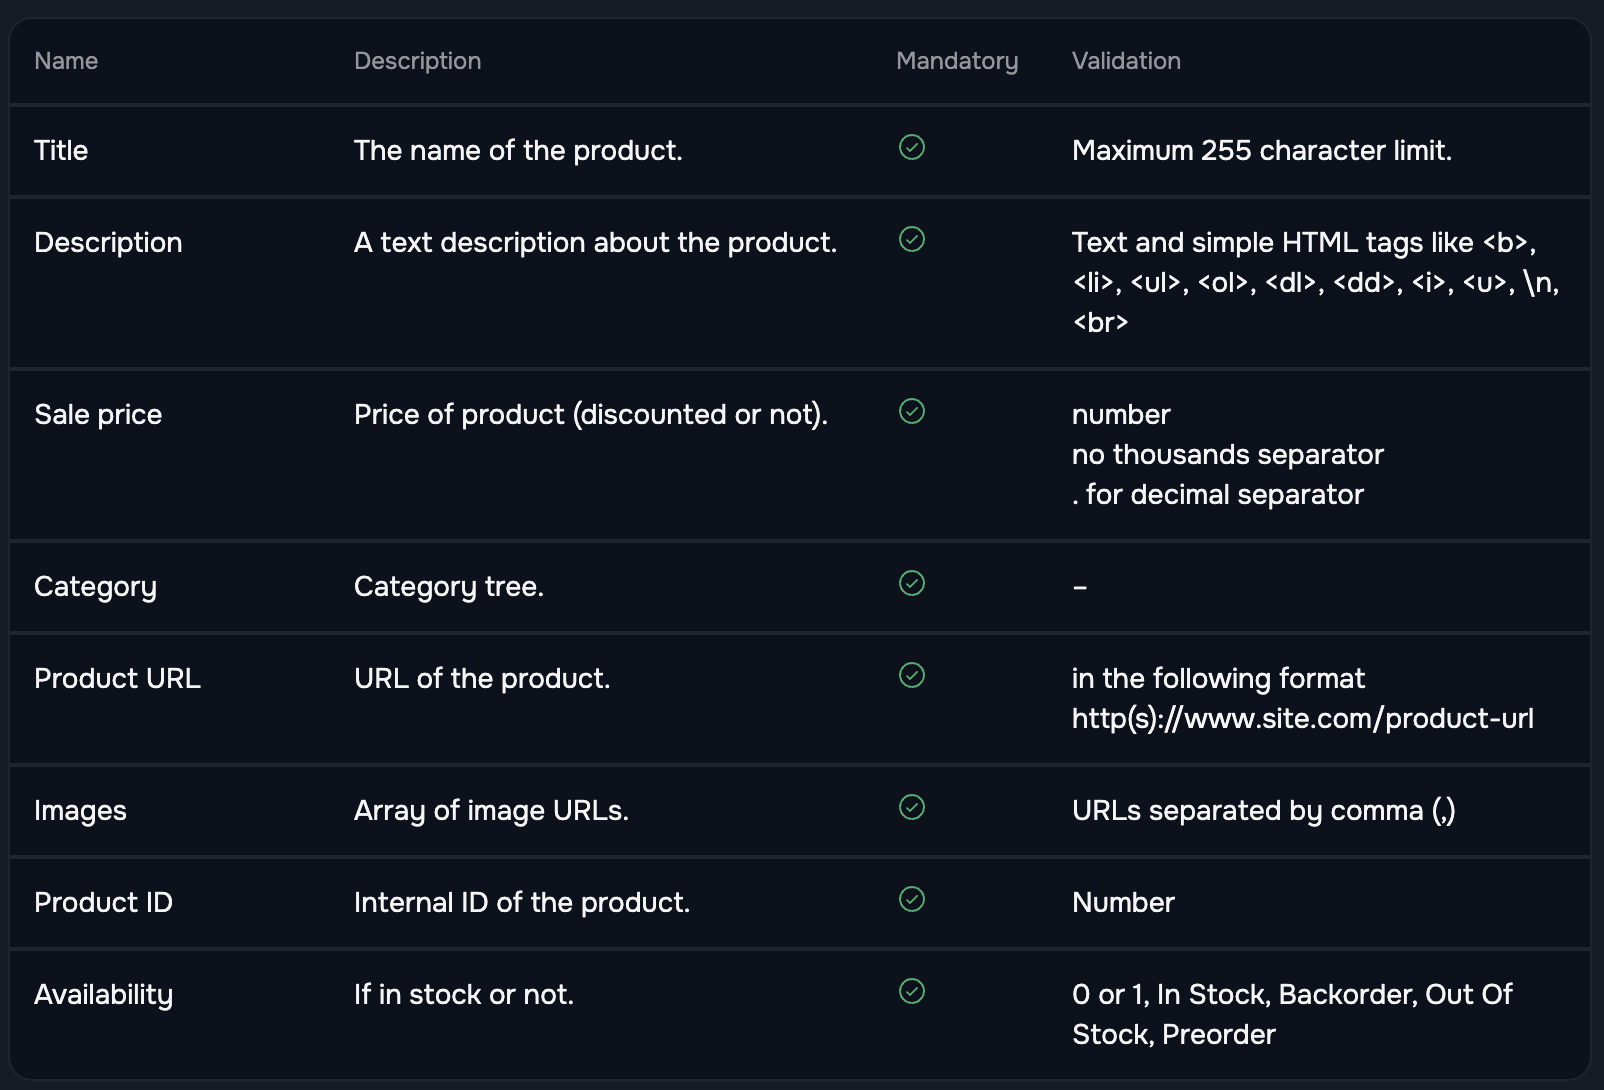
Task: Click the checkmark icon in Sale price row
Action: pyautogui.click(x=911, y=412)
